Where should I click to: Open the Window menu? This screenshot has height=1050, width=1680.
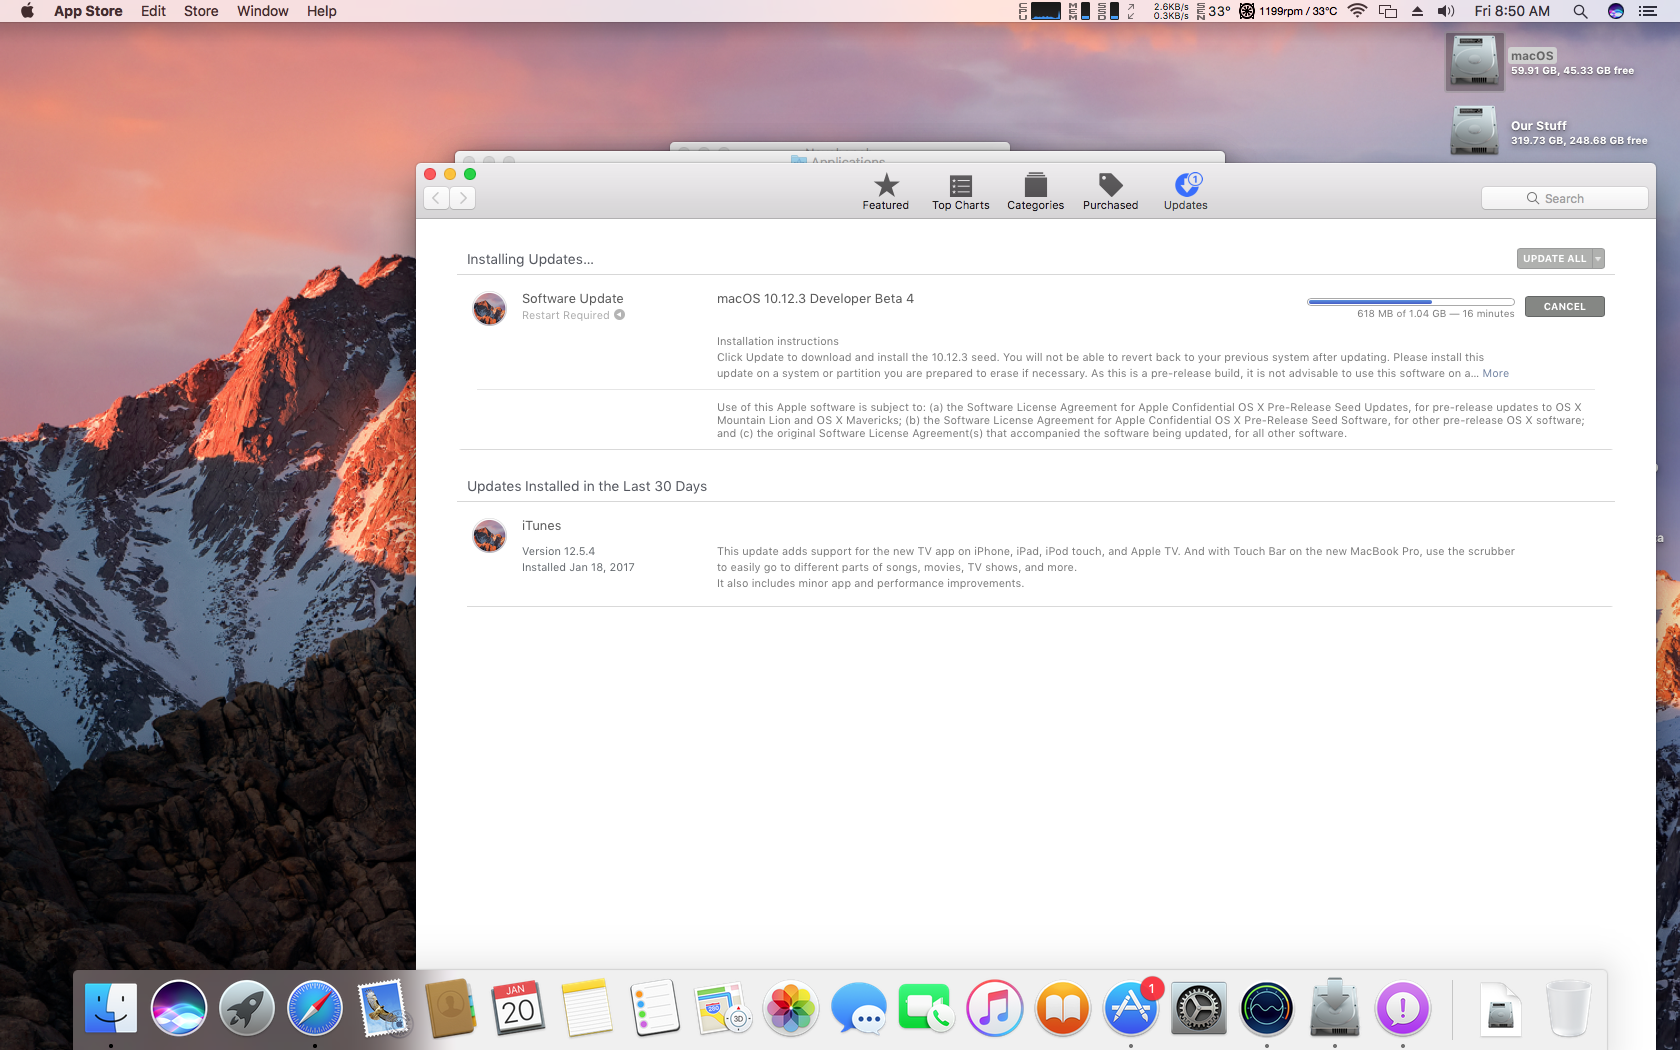(262, 11)
